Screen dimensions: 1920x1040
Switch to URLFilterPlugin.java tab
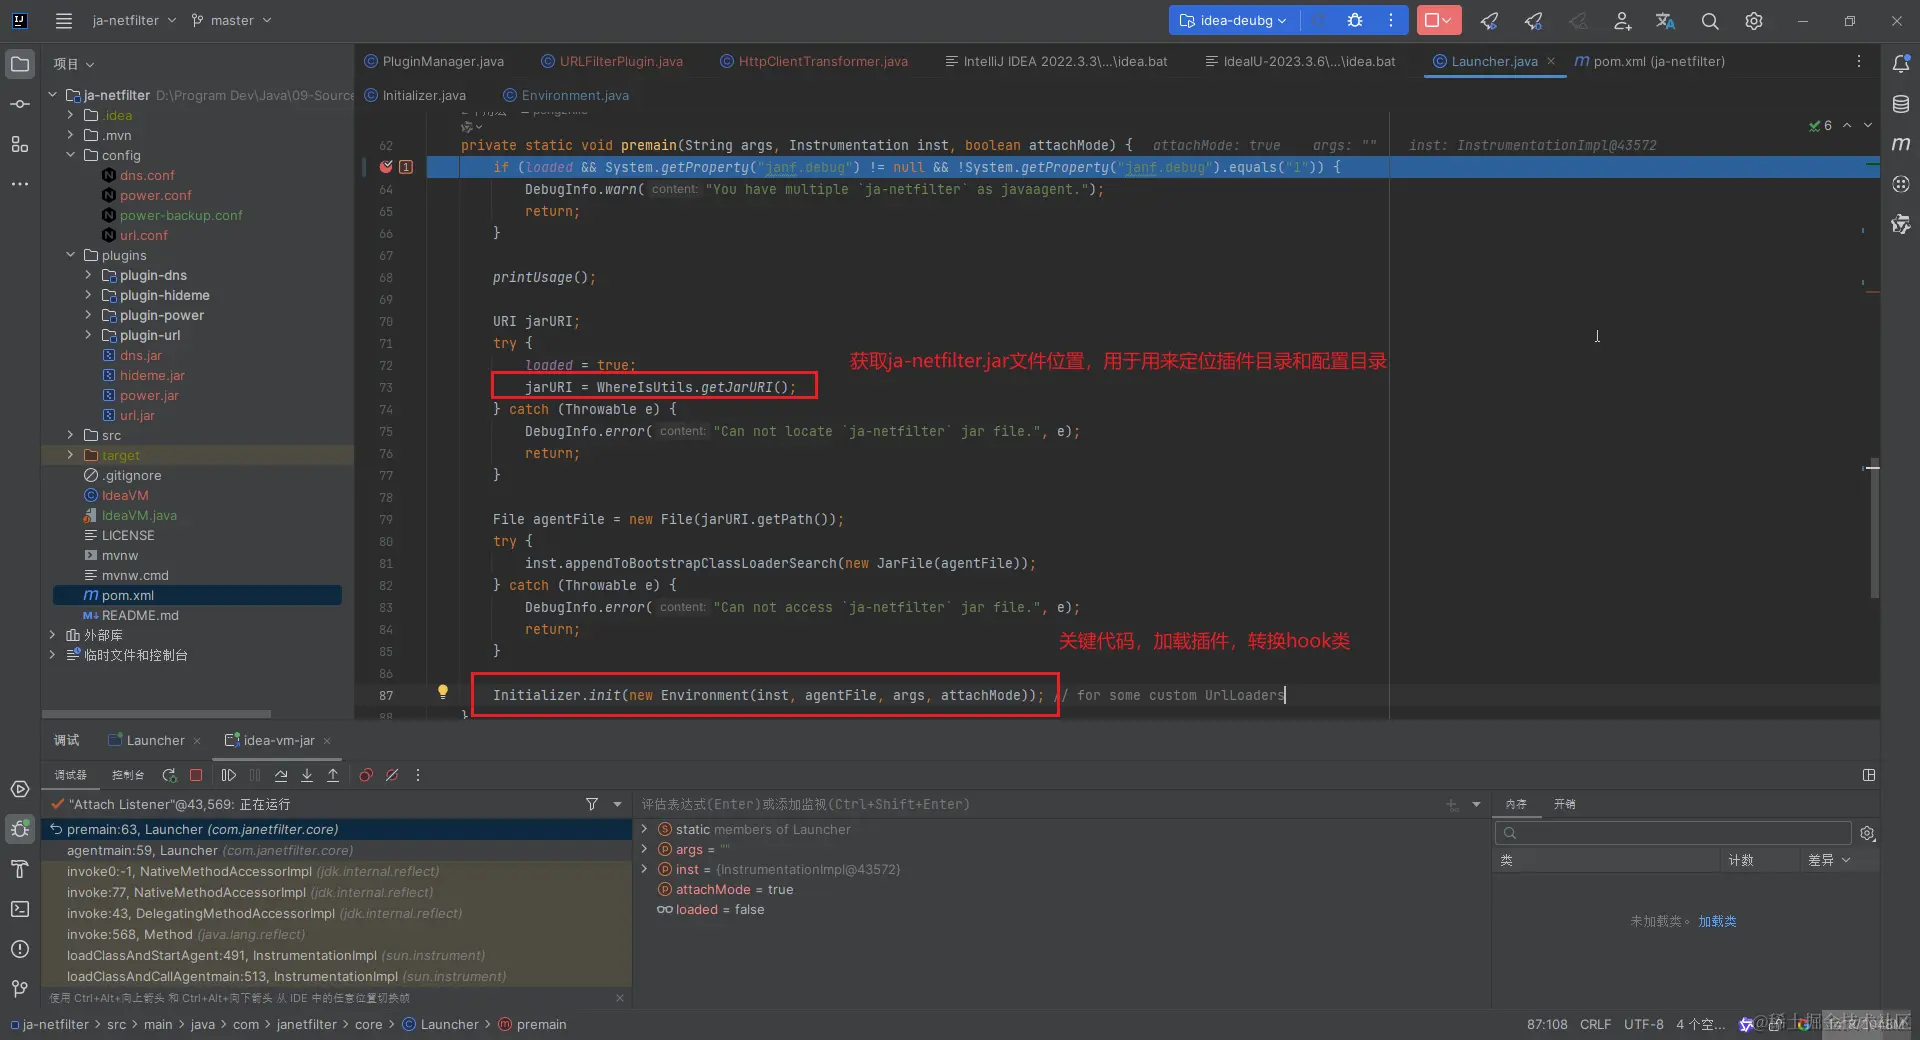[611, 61]
